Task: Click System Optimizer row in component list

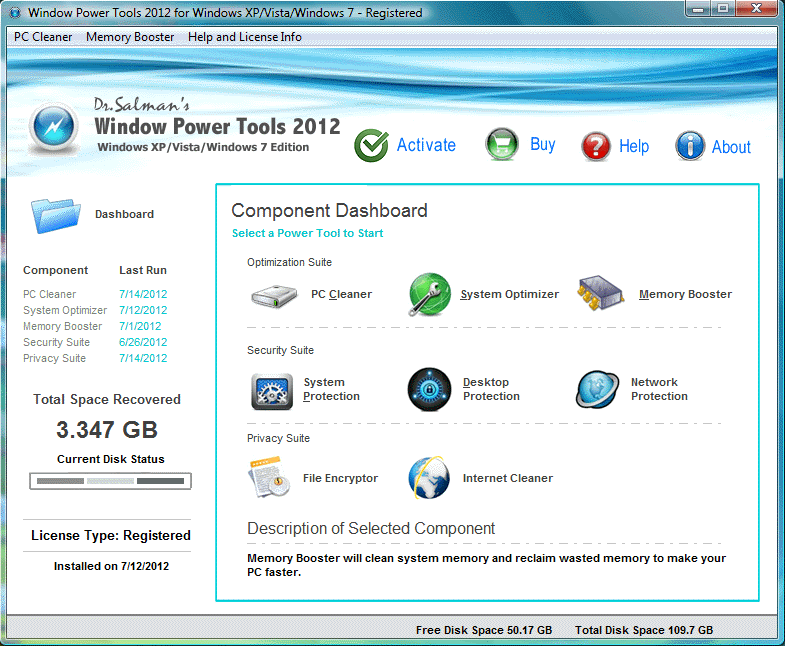Action: coord(95,310)
